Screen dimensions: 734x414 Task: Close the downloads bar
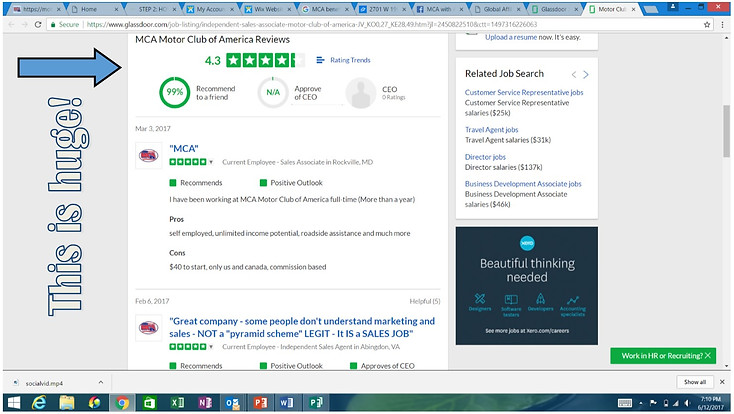point(722,382)
